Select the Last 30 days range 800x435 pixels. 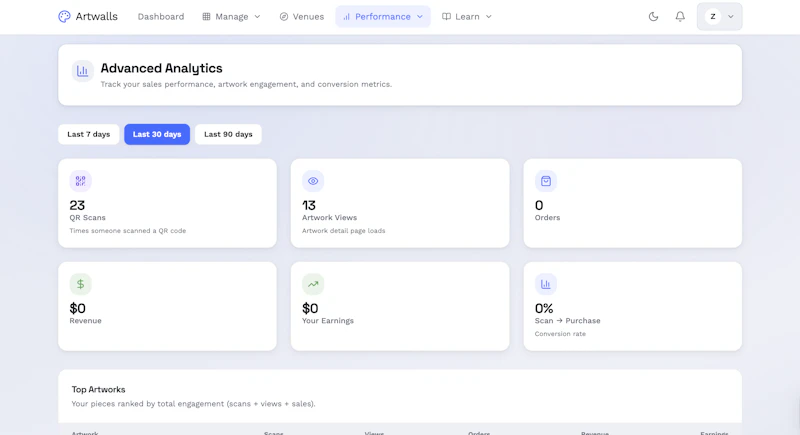coord(157,134)
